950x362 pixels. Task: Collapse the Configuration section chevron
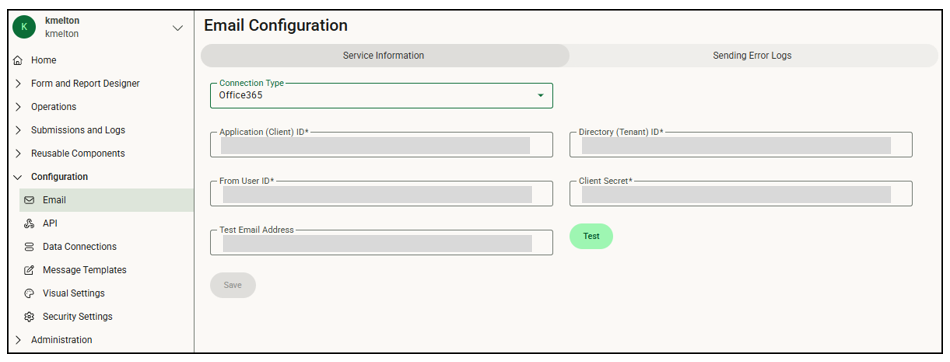click(x=18, y=177)
